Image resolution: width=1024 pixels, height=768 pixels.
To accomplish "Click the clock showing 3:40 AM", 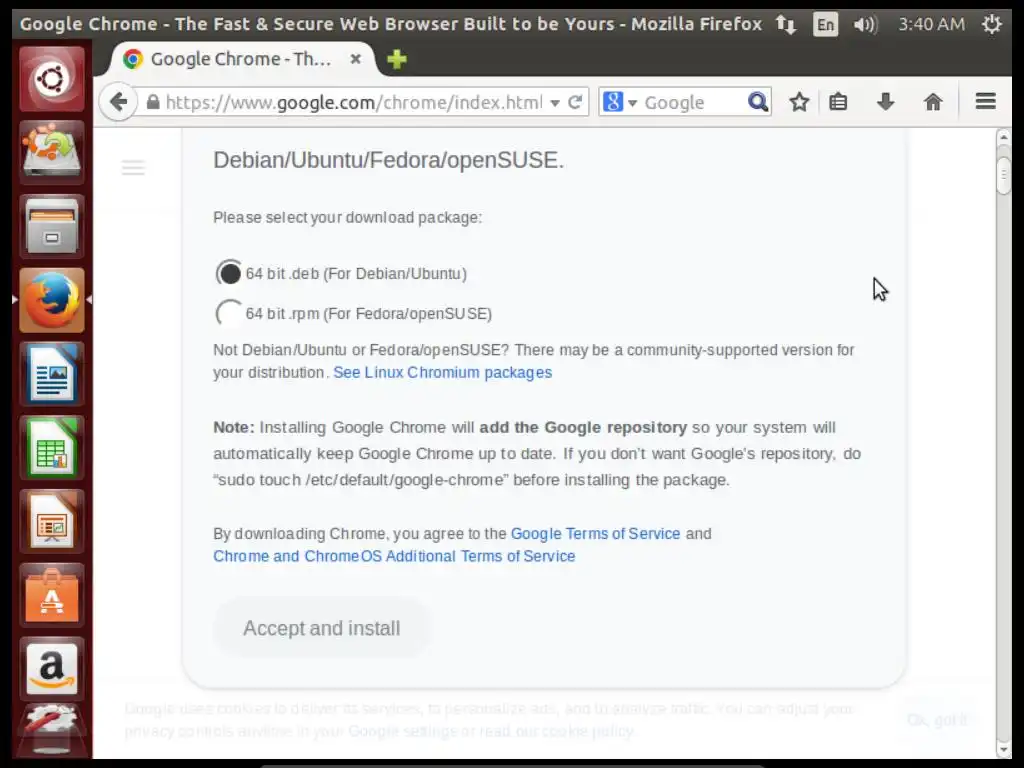I will (x=931, y=25).
